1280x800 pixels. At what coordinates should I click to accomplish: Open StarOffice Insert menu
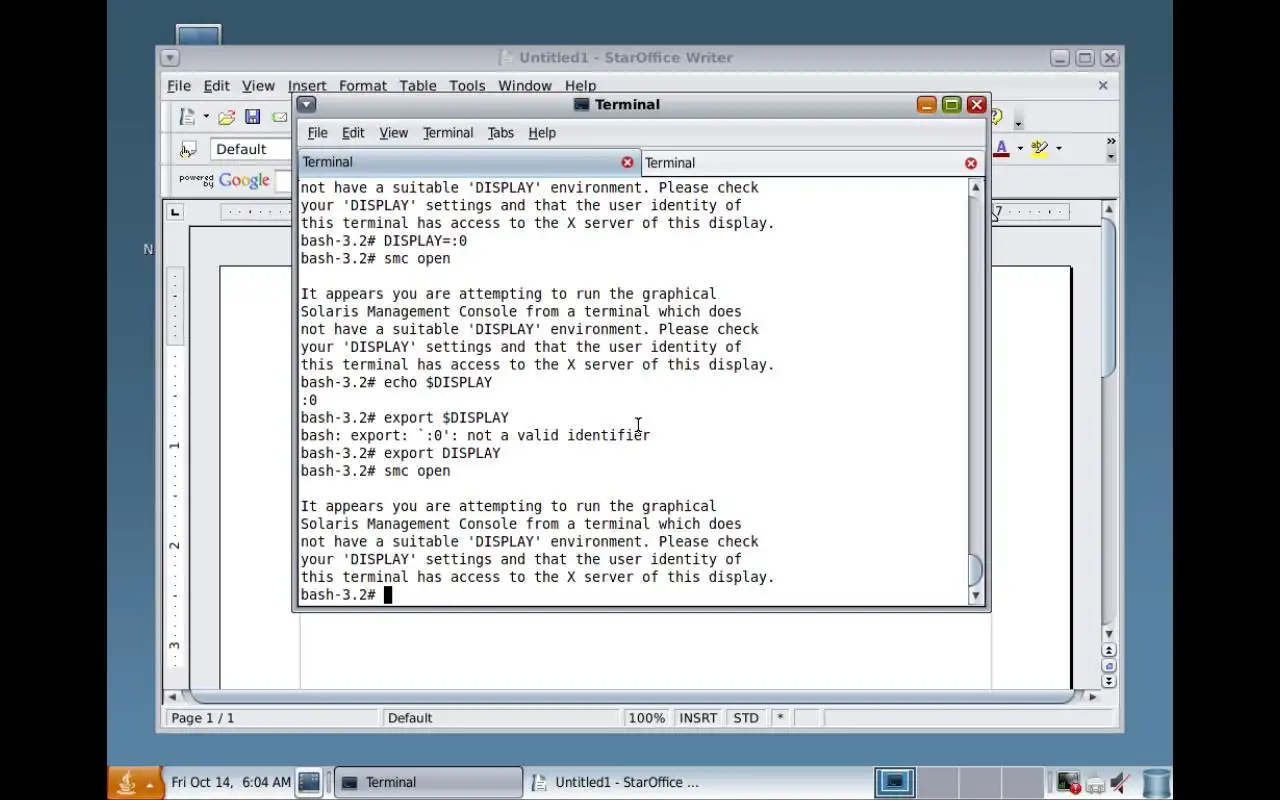tap(307, 86)
